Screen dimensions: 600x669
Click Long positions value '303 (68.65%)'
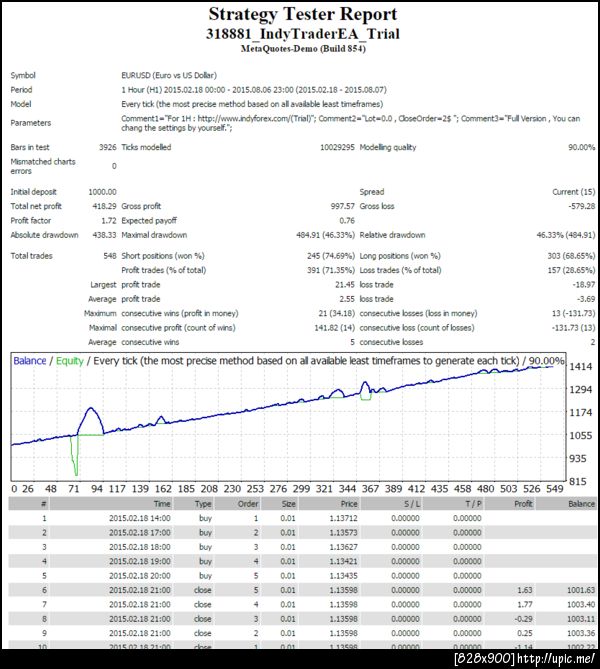point(571,256)
